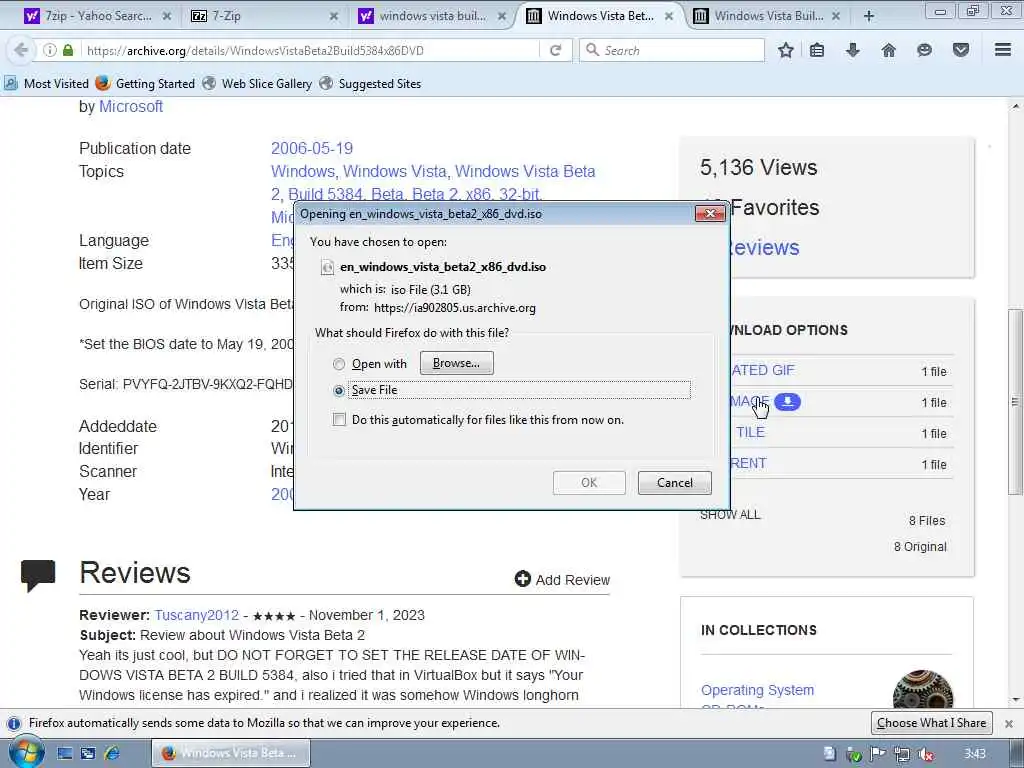Close the Opening iso dialog
The width and height of the screenshot is (1024, 768).
tap(710, 213)
